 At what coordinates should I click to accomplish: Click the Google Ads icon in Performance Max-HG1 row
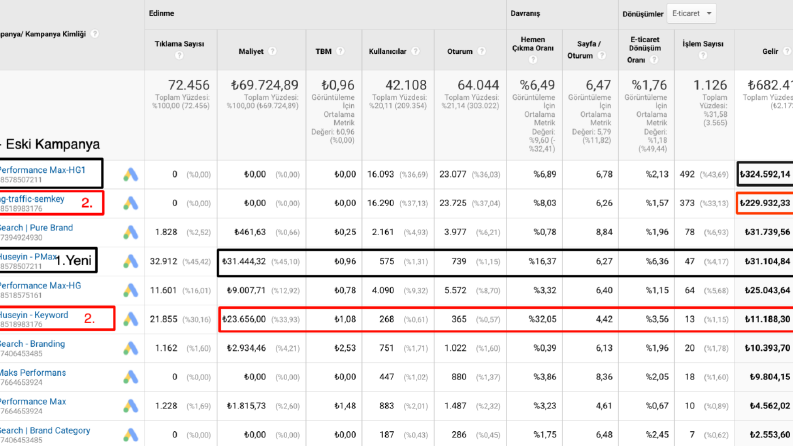point(130,174)
